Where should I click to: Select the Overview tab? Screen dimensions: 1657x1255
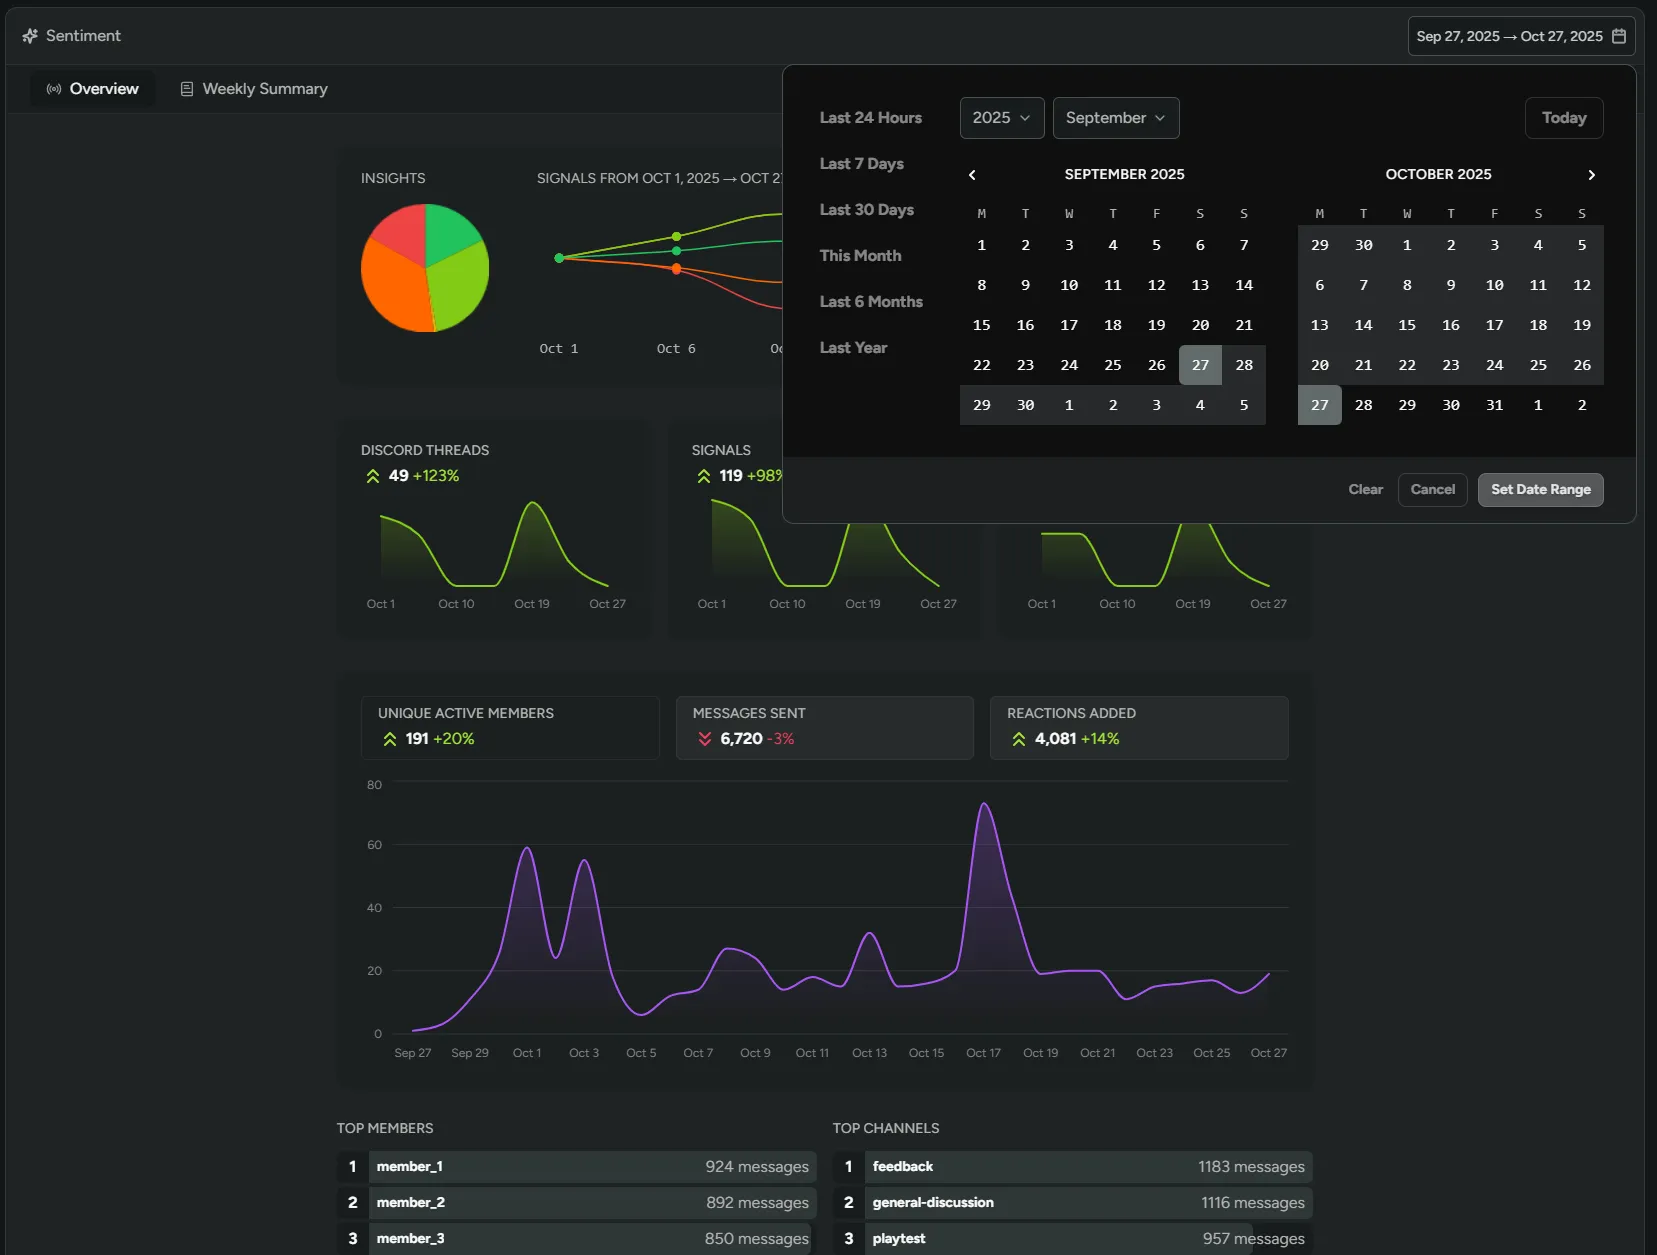(103, 89)
